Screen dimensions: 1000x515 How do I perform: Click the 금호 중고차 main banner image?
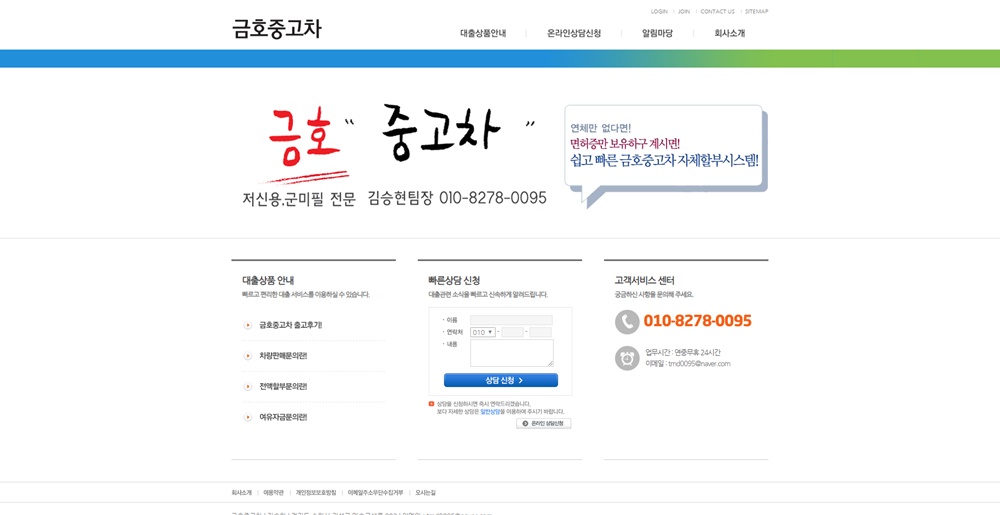(394, 156)
